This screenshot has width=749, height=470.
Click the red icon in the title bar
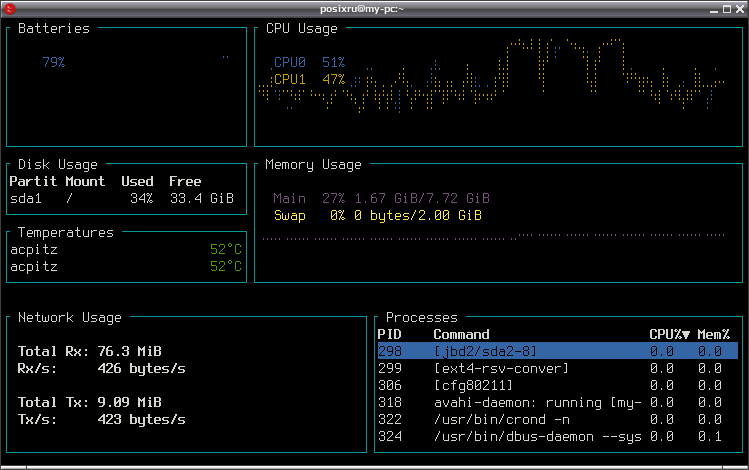pyautogui.click(x=10, y=9)
